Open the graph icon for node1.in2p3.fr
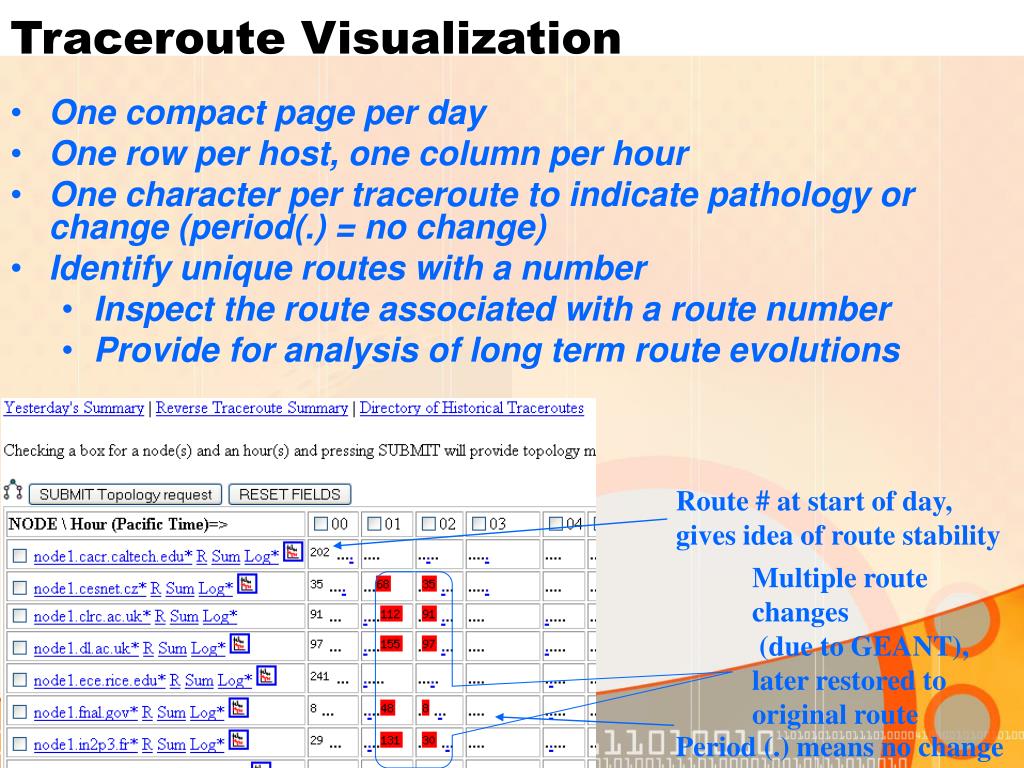 238,740
